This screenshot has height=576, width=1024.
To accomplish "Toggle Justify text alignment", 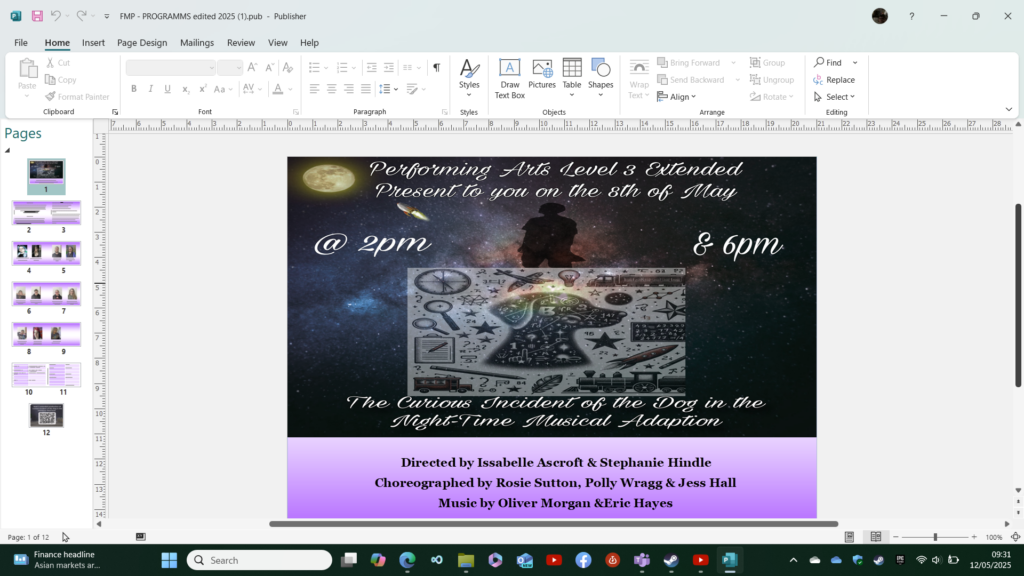I will click(365, 89).
